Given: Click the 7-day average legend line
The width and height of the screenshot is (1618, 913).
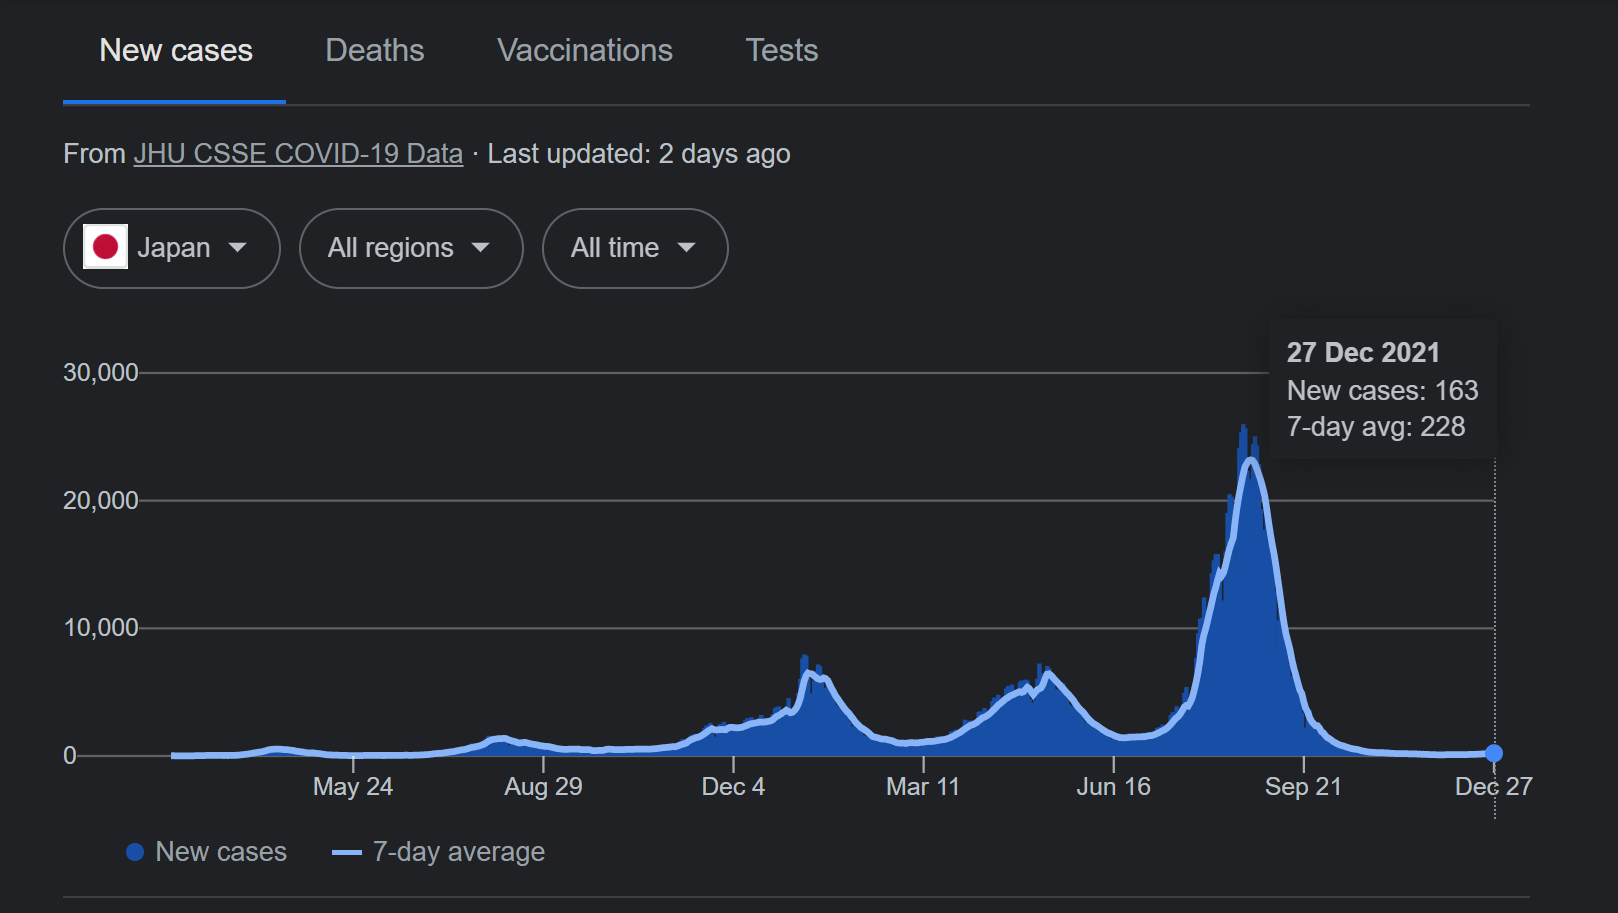Looking at the screenshot, I should pyautogui.click(x=346, y=852).
